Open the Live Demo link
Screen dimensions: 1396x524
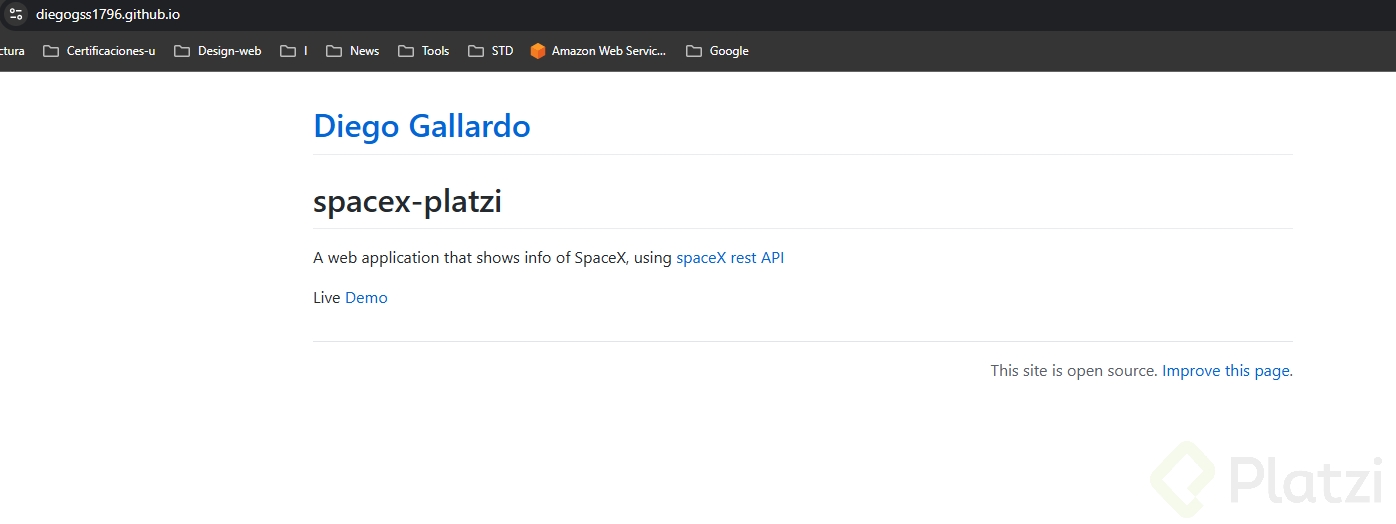(366, 298)
